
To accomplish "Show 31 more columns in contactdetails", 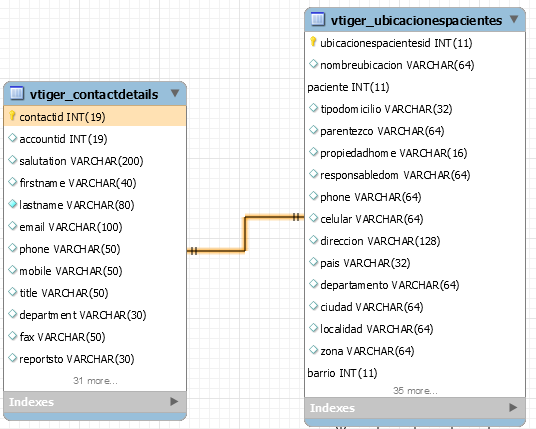I will click(95, 381).
